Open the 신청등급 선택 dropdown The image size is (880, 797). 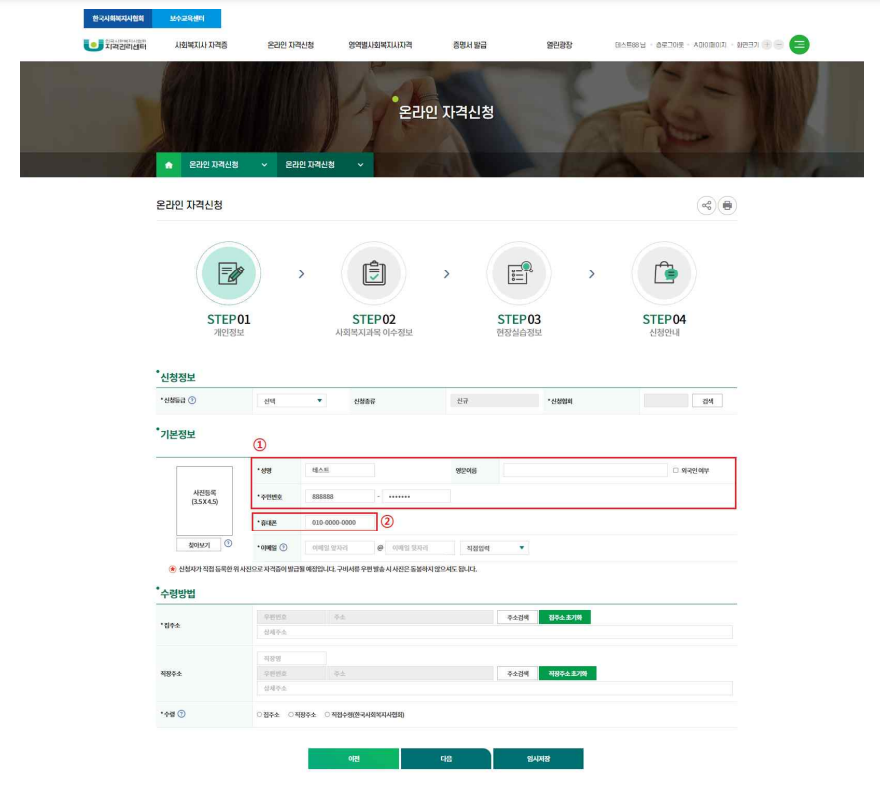pos(289,400)
